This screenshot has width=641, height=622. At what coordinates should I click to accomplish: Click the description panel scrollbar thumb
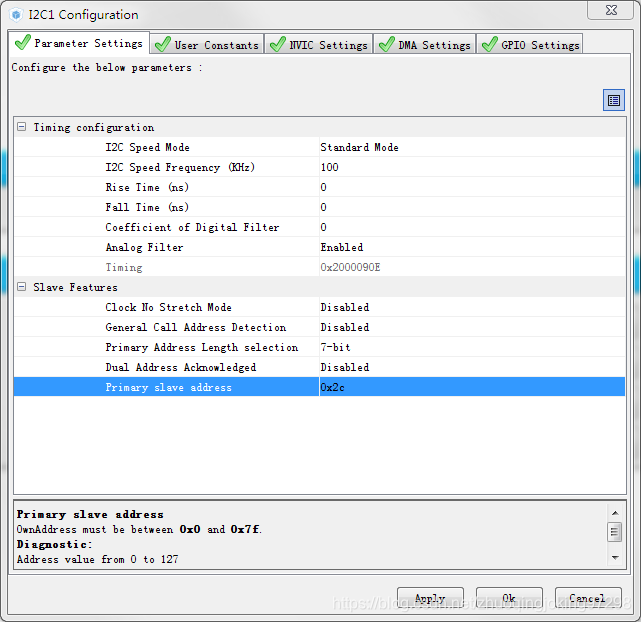coord(614,532)
